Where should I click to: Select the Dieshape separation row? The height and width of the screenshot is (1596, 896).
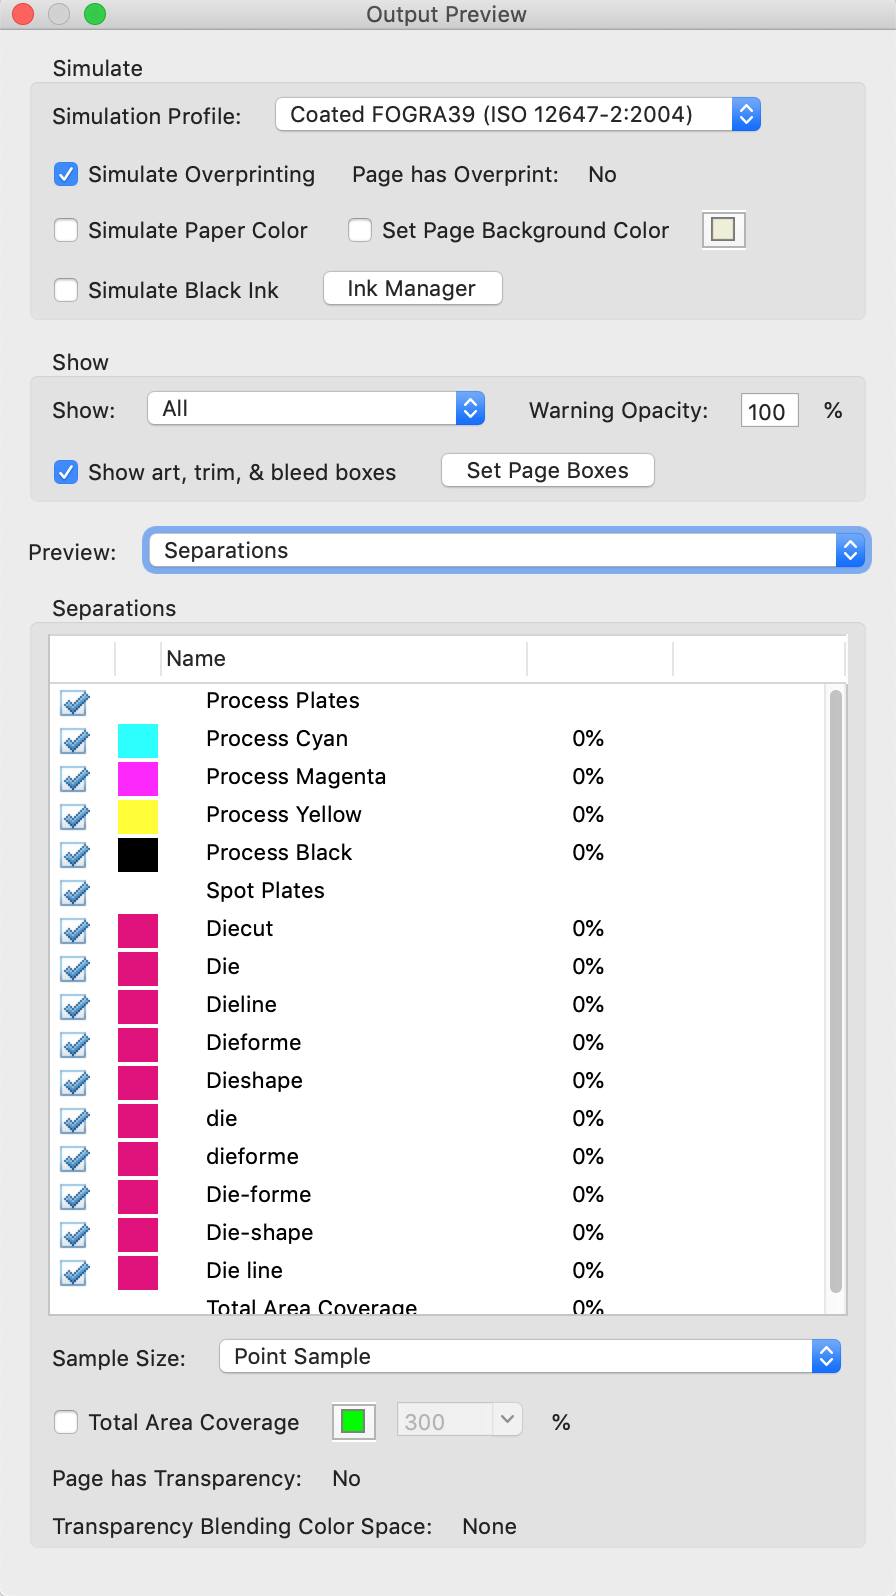pos(254,1080)
